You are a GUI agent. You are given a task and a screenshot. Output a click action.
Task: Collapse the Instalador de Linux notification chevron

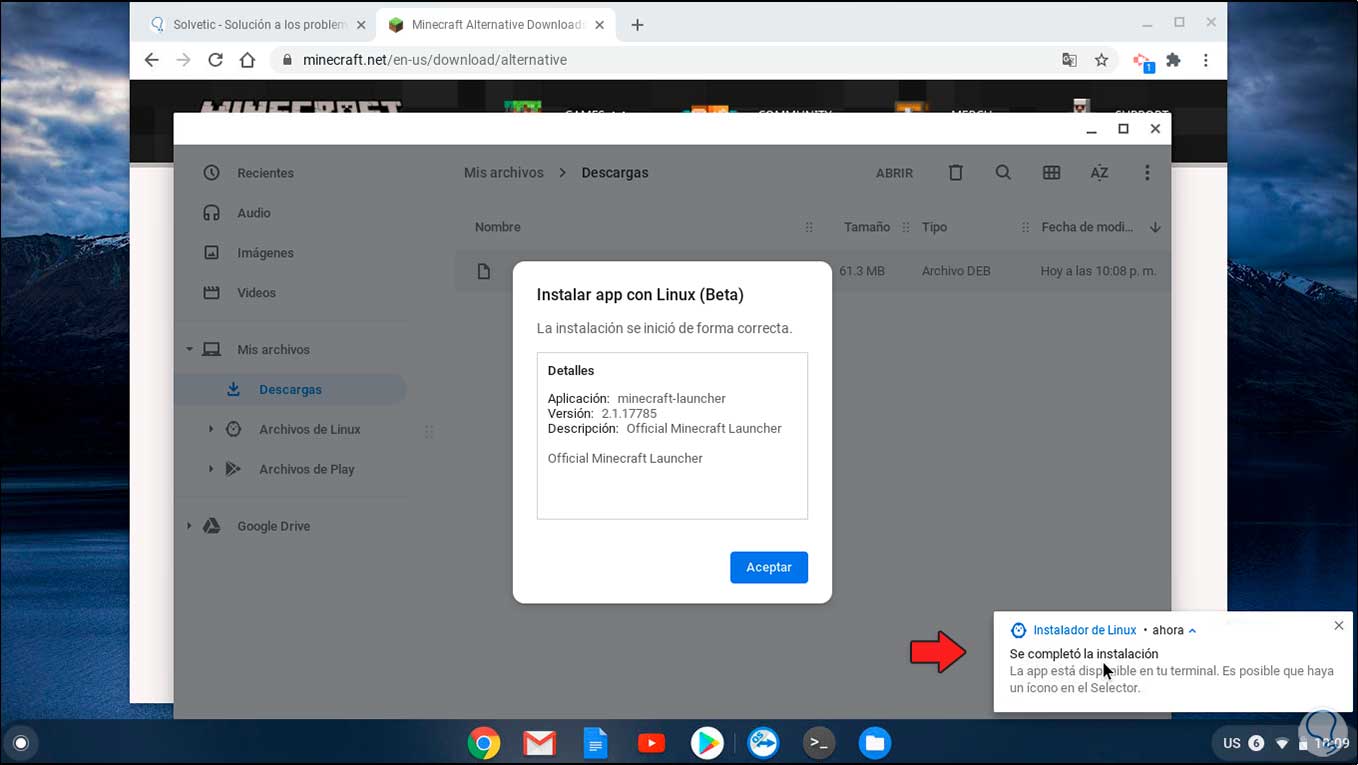tap(1192, 631)
